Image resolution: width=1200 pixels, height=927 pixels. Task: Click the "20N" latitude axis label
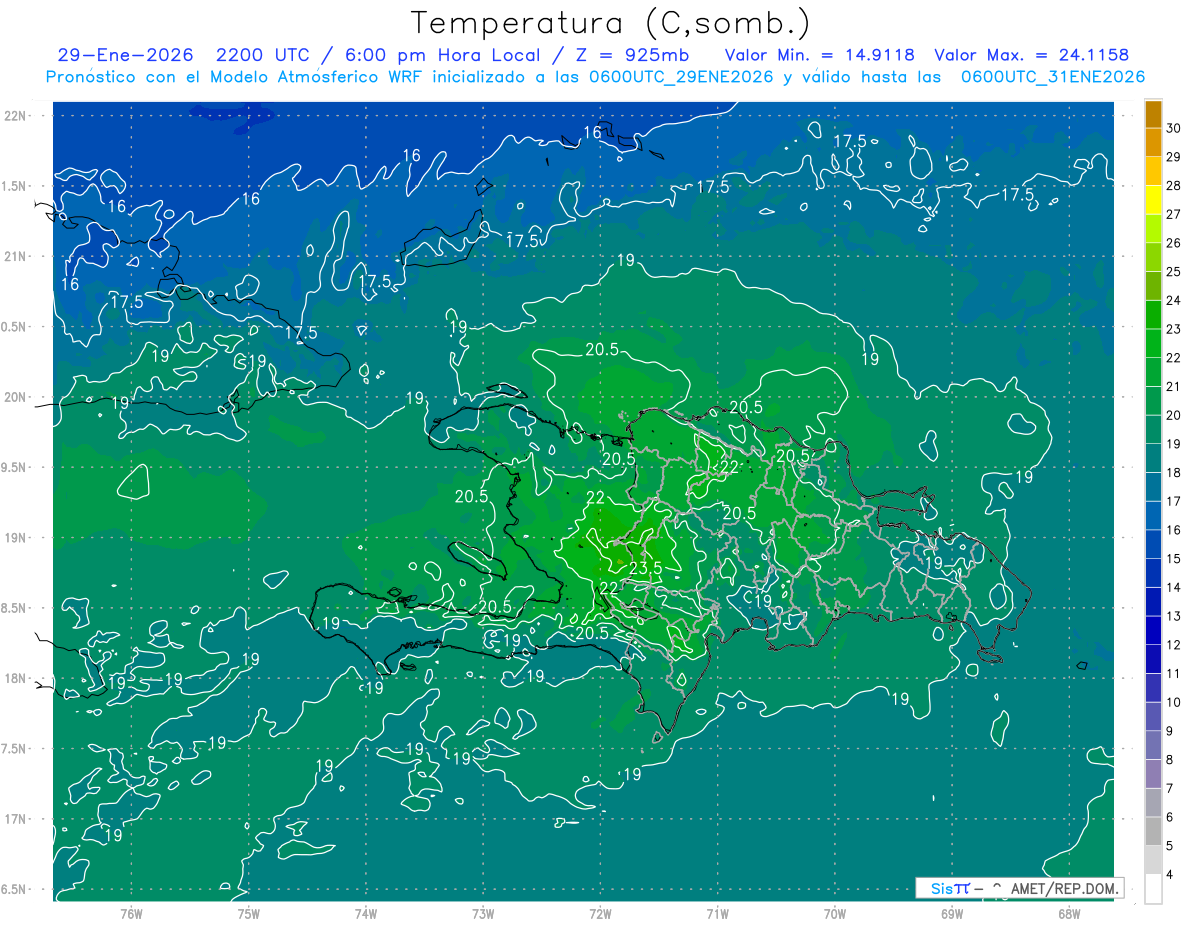point(15,397)
